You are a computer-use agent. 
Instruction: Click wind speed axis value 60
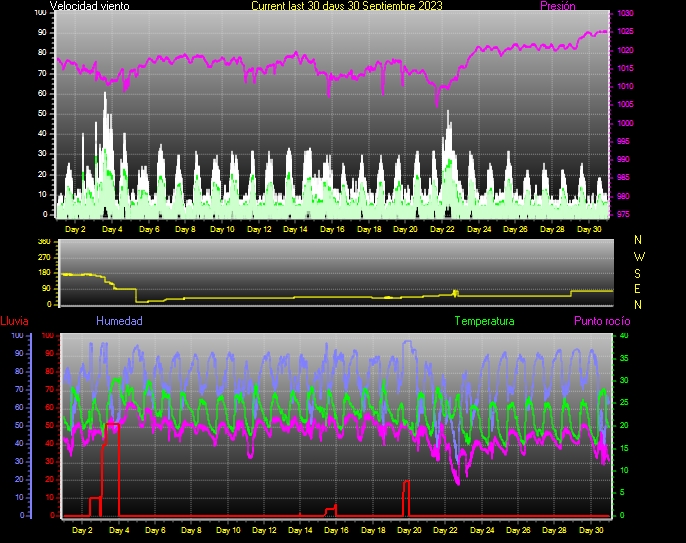click(42, 94)
